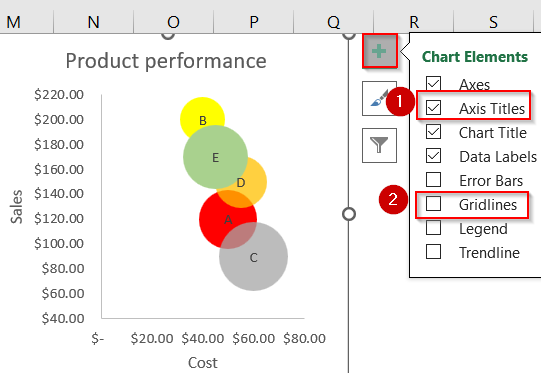Enable the Gridlines checkbox

[433, 204]
